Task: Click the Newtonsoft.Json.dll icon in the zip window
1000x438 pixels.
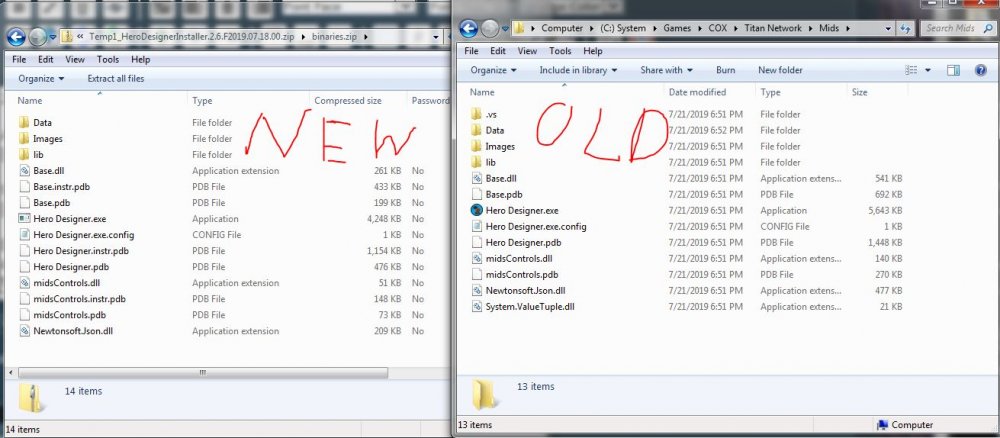Action: [24, 331]
